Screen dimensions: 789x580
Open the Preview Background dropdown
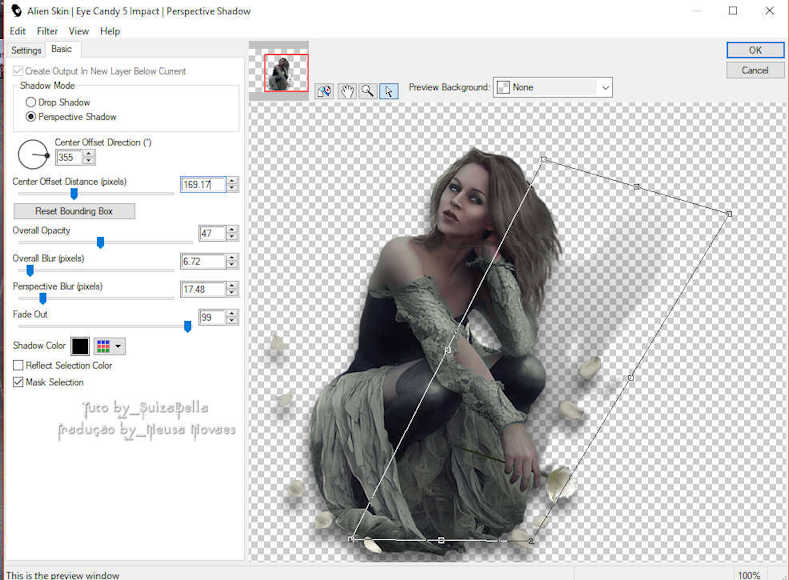point(553,88)
